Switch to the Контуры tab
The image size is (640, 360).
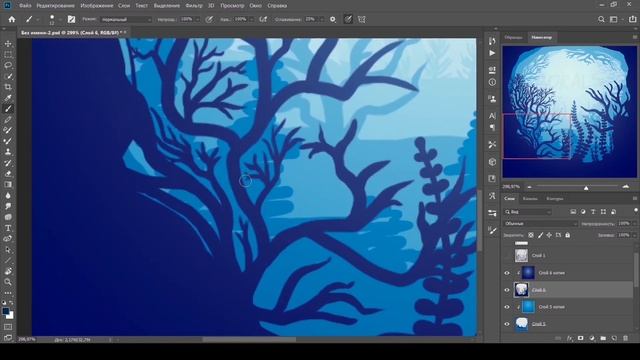(x=555, y=199)
